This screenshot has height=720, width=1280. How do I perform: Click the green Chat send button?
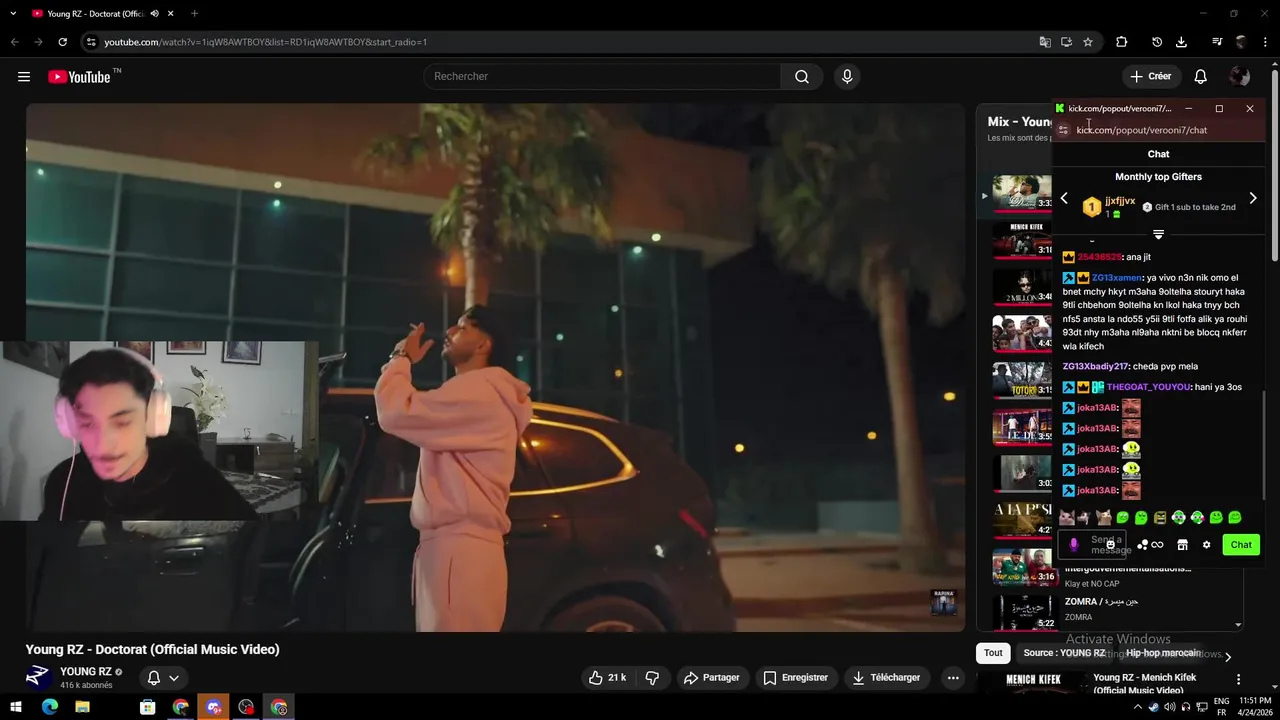click(1241, 545)
